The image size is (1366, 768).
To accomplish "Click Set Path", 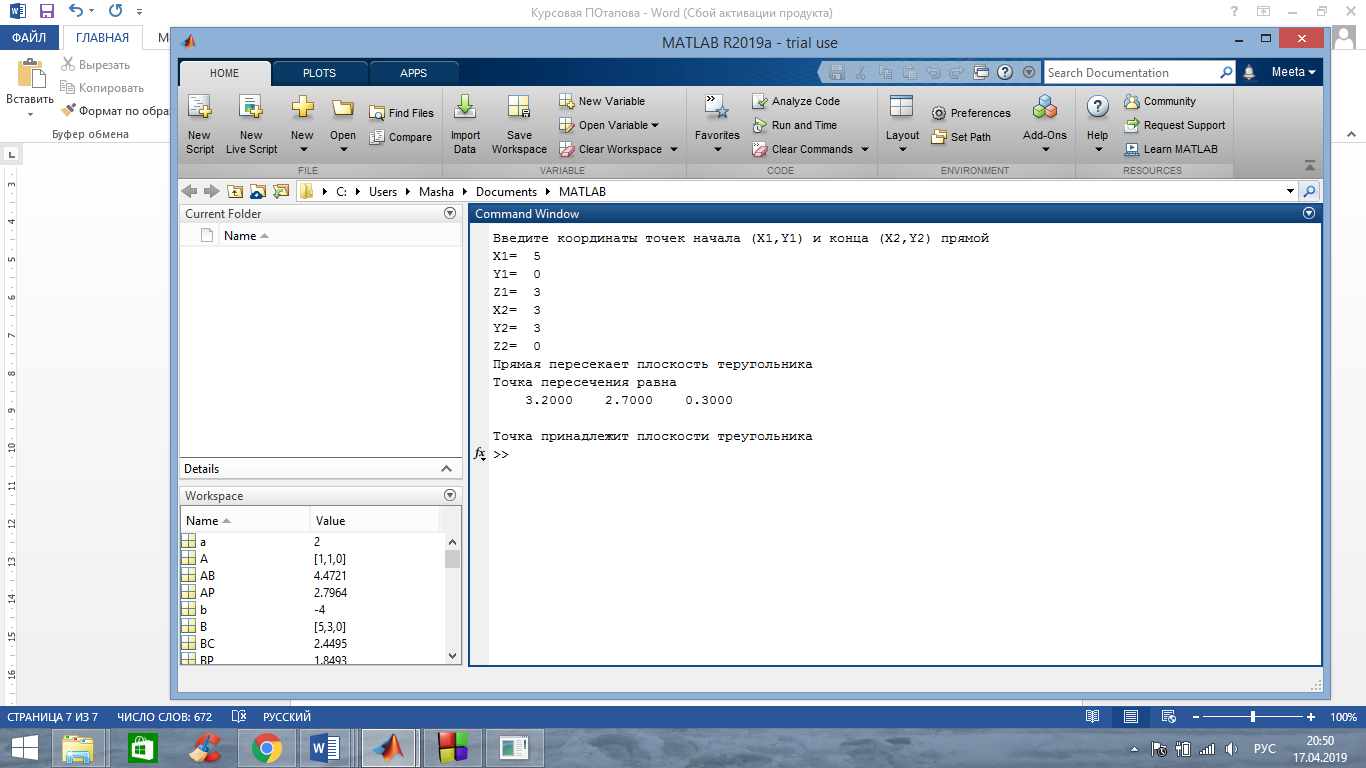I will coord(960,137).
